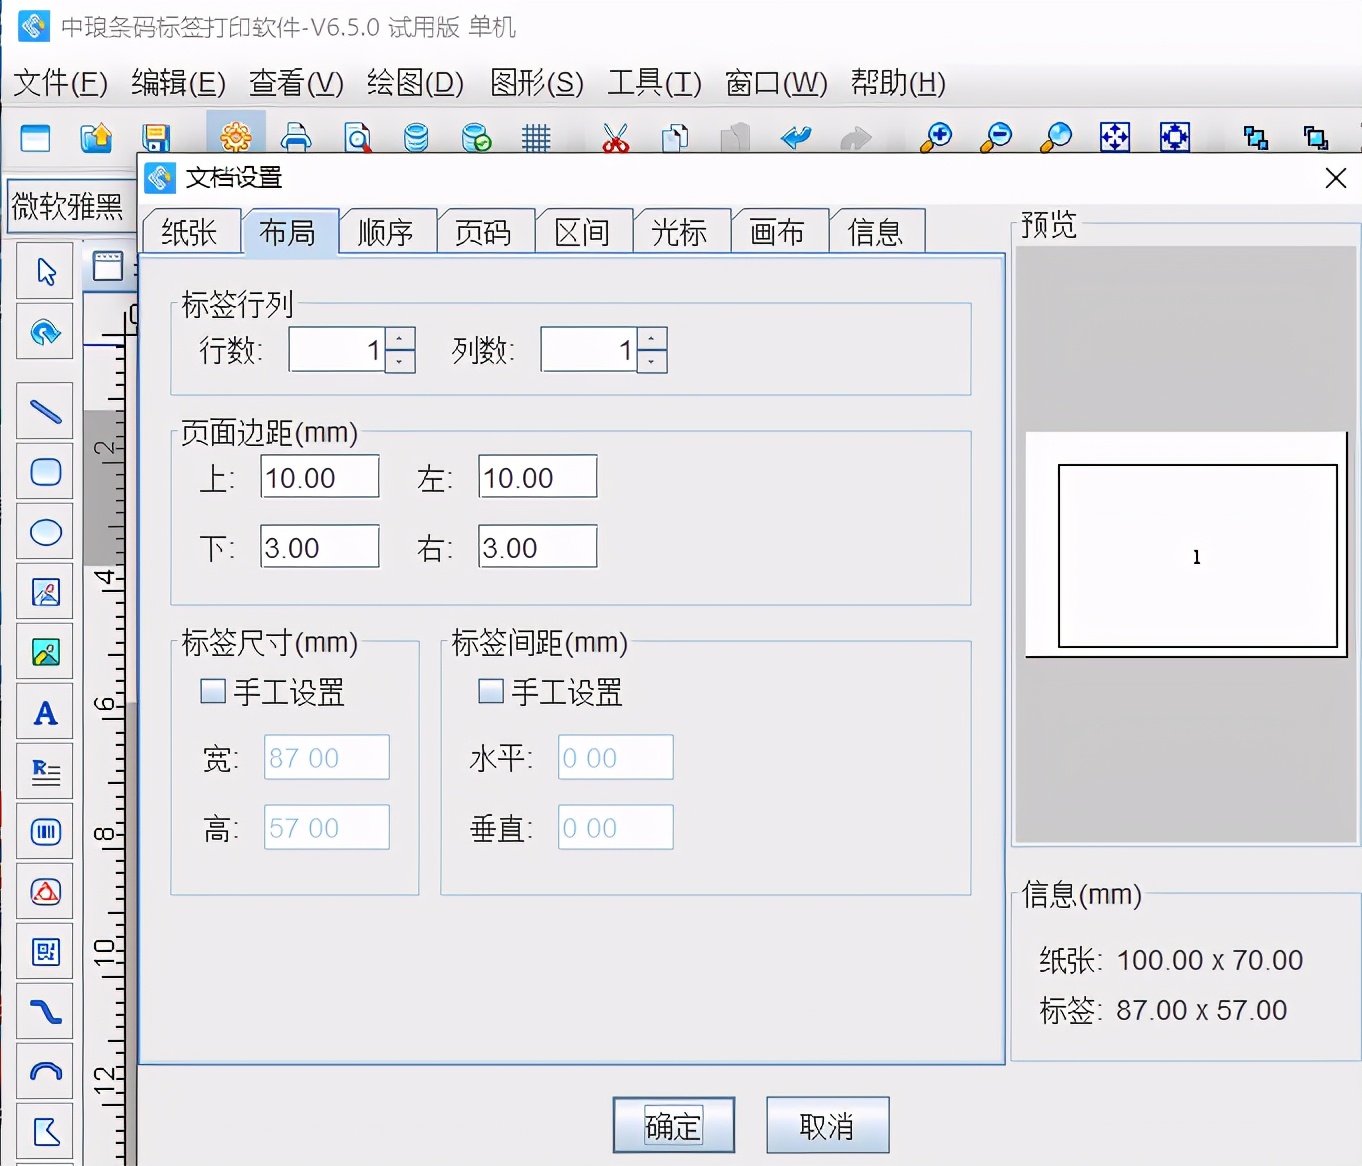Enable 手工设置 checkbox under 标签间距
The height and width of the screenshot is (1166, 1362).
click(x=491, y=691)
